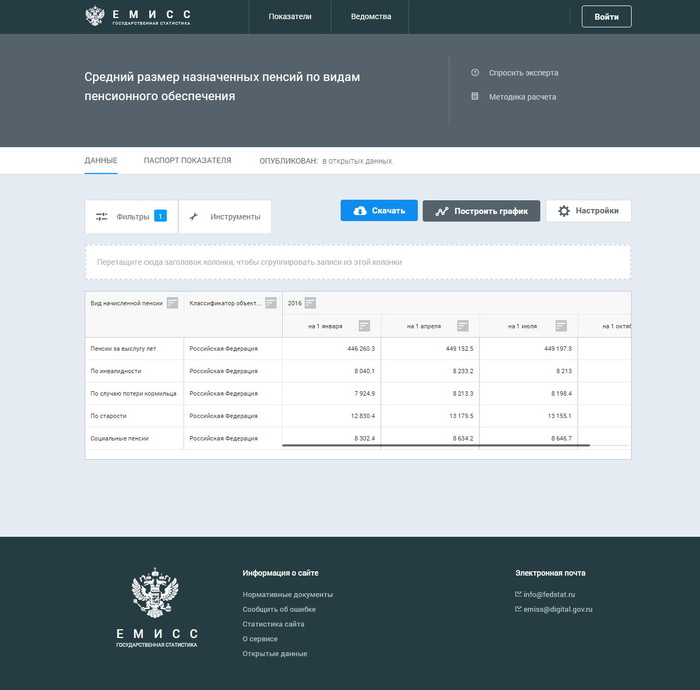Click the cloud download icon
This screenshot has height=690, width=700.
[x=360, y=211]
